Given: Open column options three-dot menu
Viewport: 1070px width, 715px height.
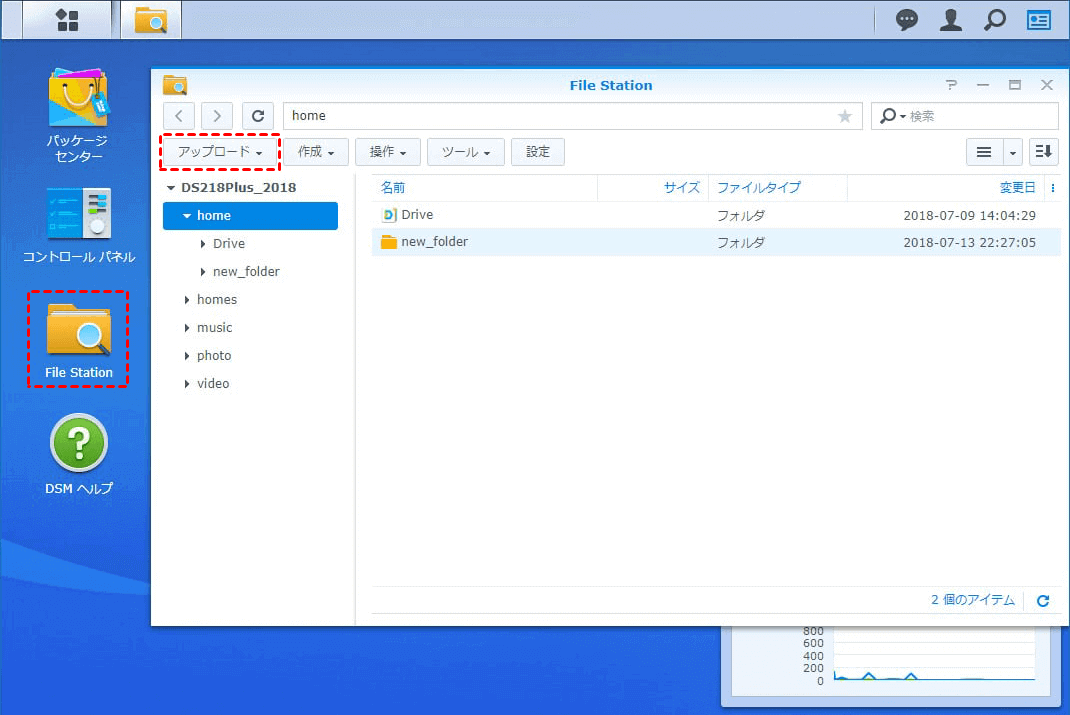Looking at the screenshot, I should (x=1053, y=188).
